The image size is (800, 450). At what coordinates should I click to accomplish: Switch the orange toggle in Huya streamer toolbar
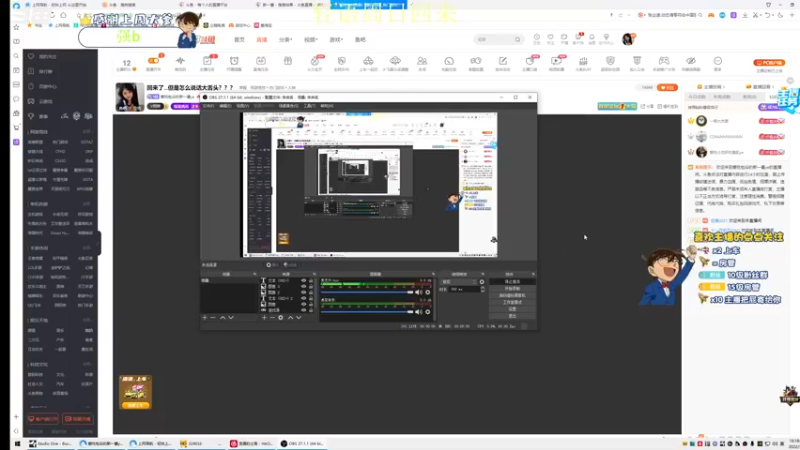[153, 61]
